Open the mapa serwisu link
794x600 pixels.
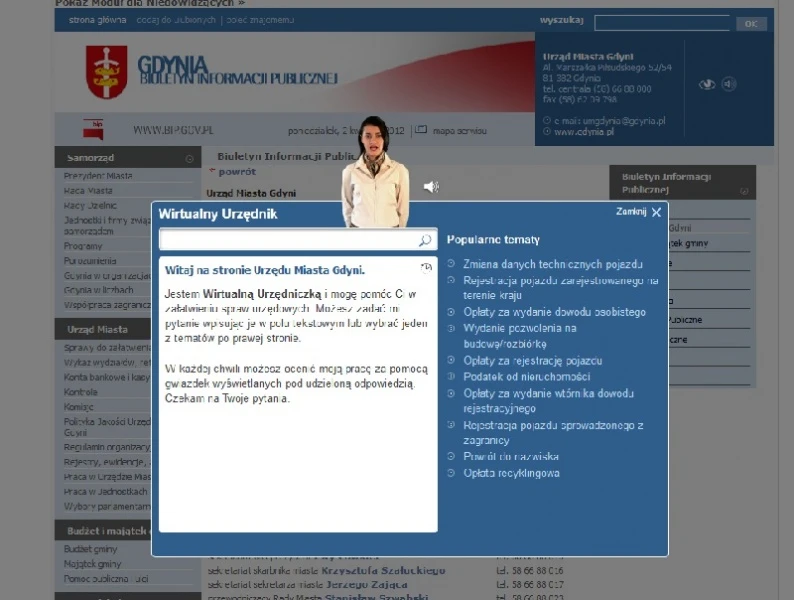(x=459, y=131)
